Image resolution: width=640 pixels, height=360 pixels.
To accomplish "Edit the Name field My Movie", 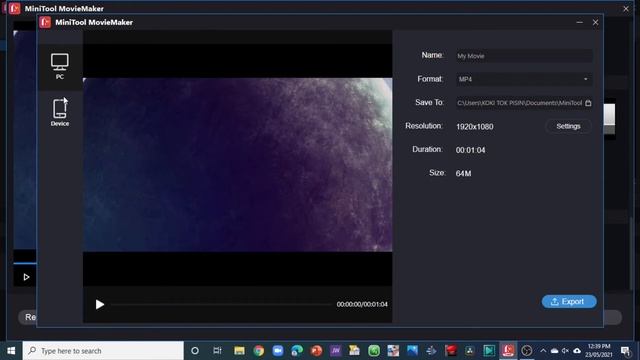I will (x=524, y=56).
